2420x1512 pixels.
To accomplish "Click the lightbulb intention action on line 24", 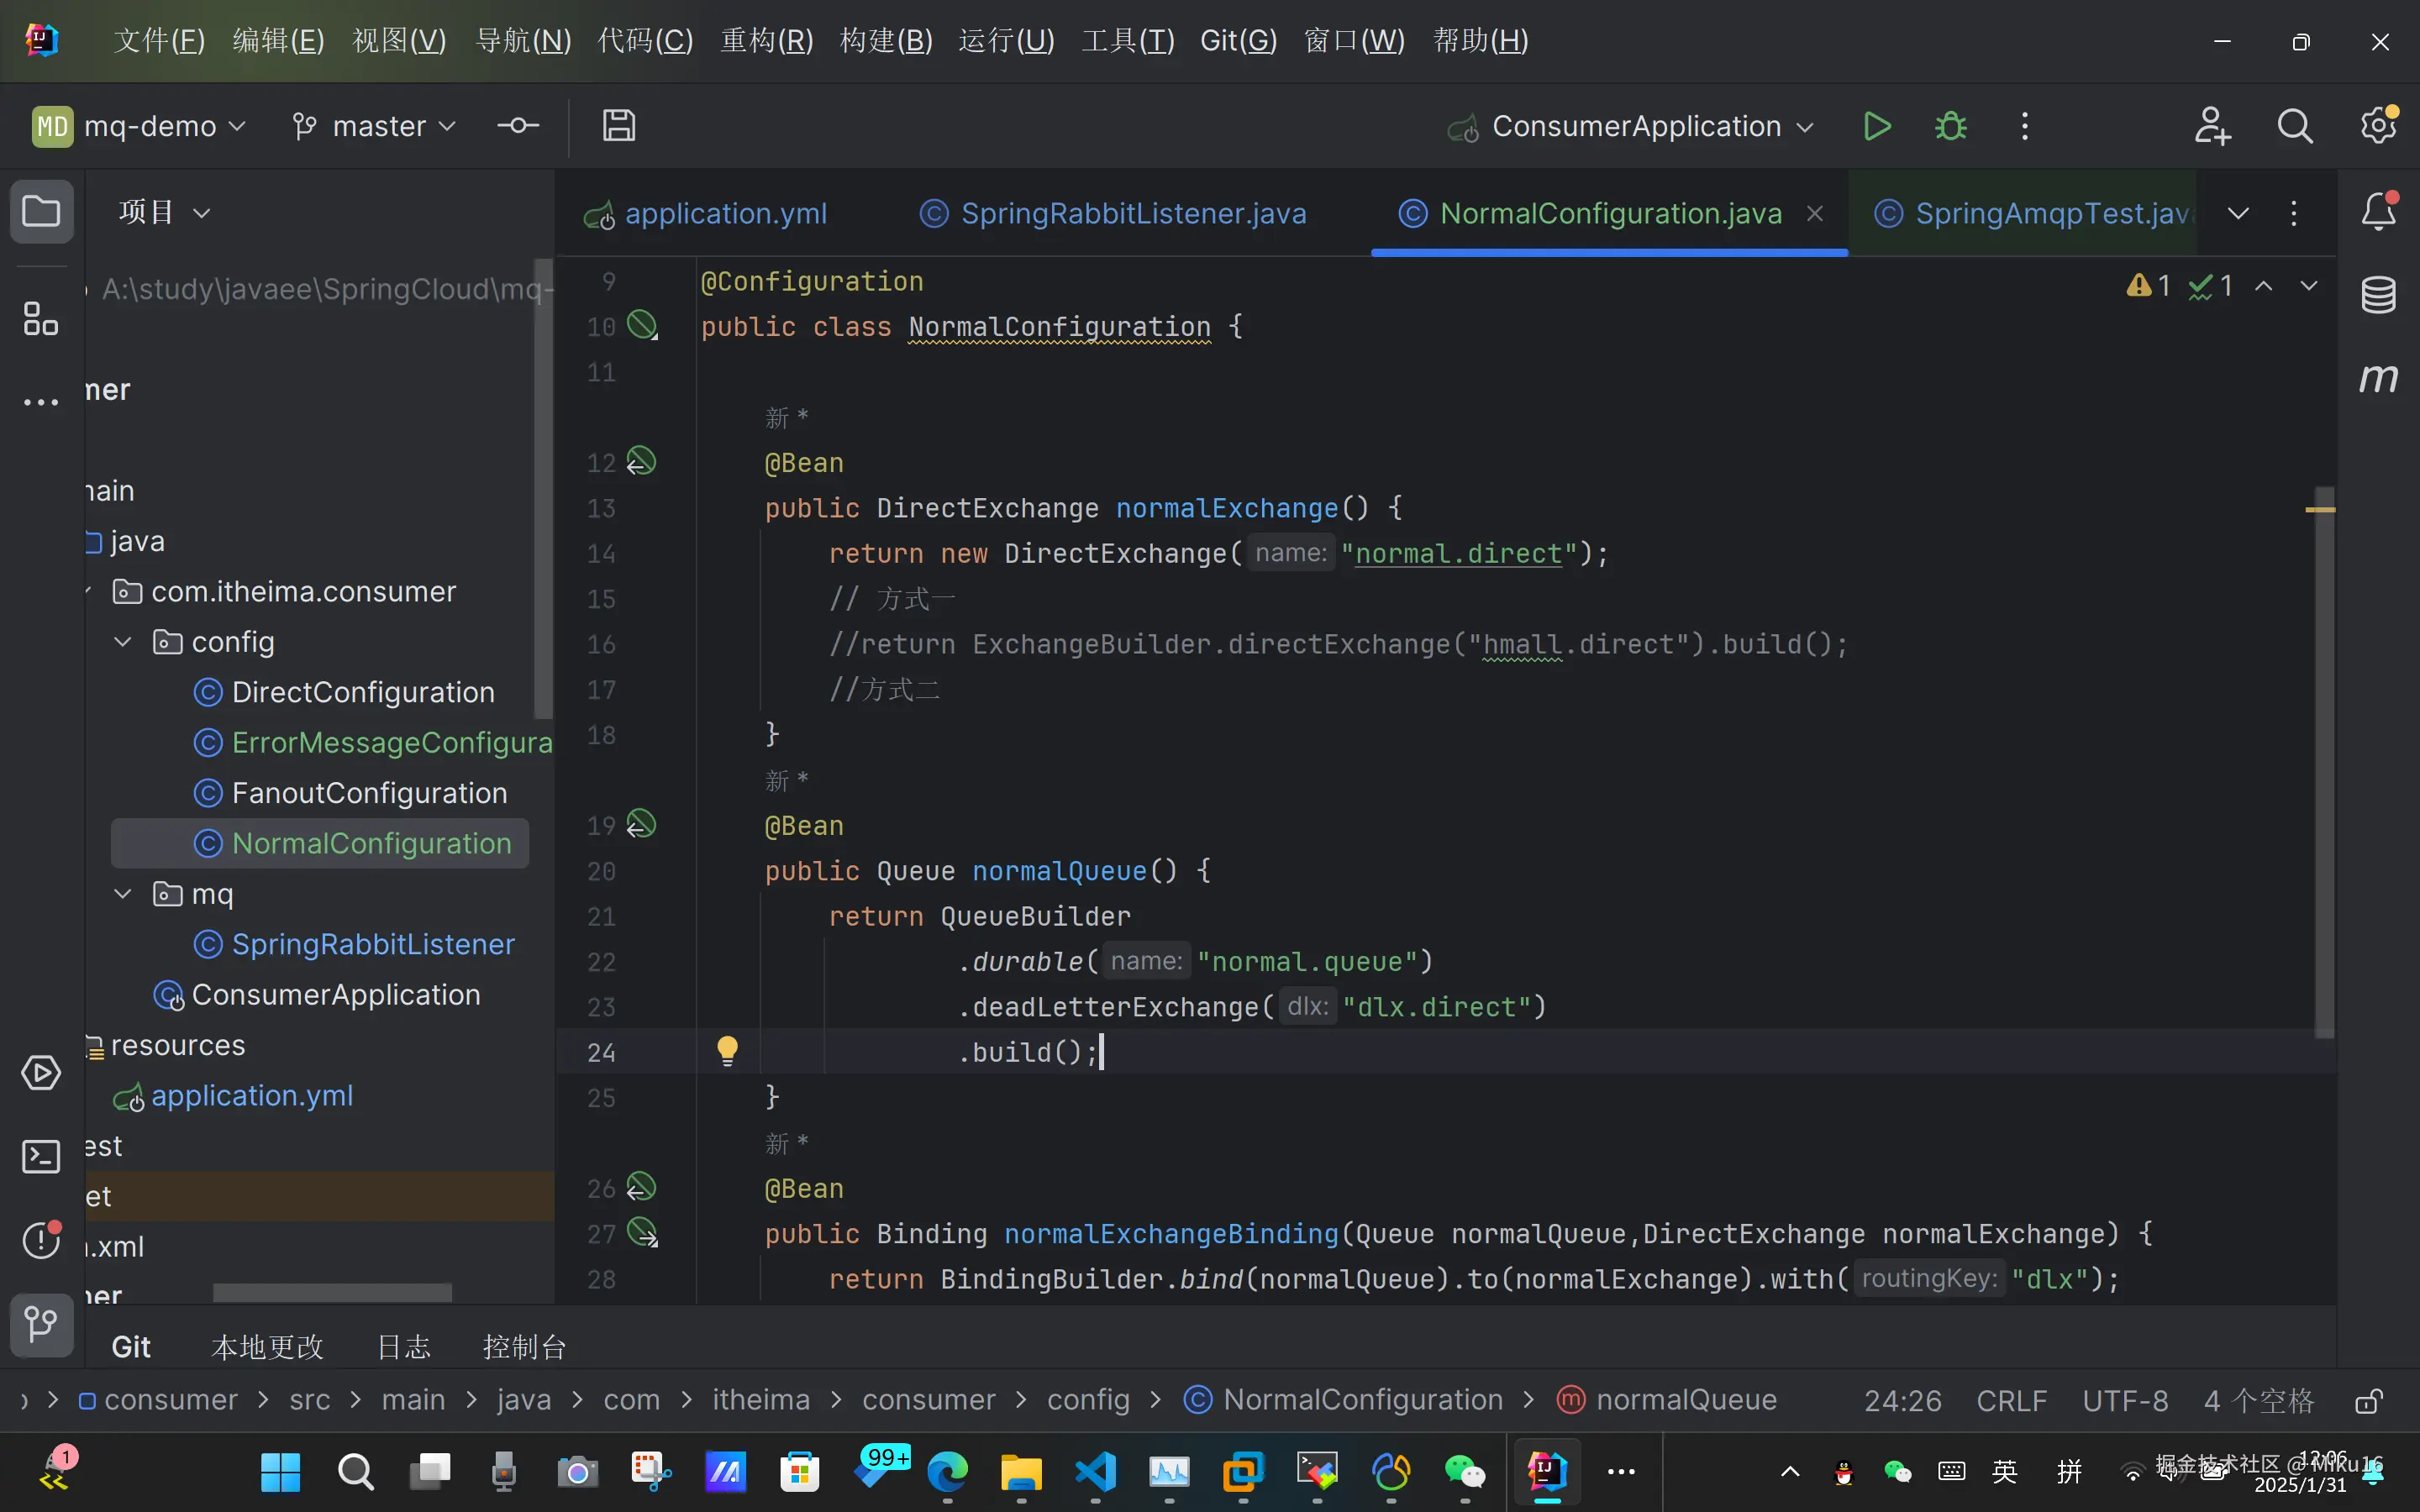I will (x=727, y=1050).
